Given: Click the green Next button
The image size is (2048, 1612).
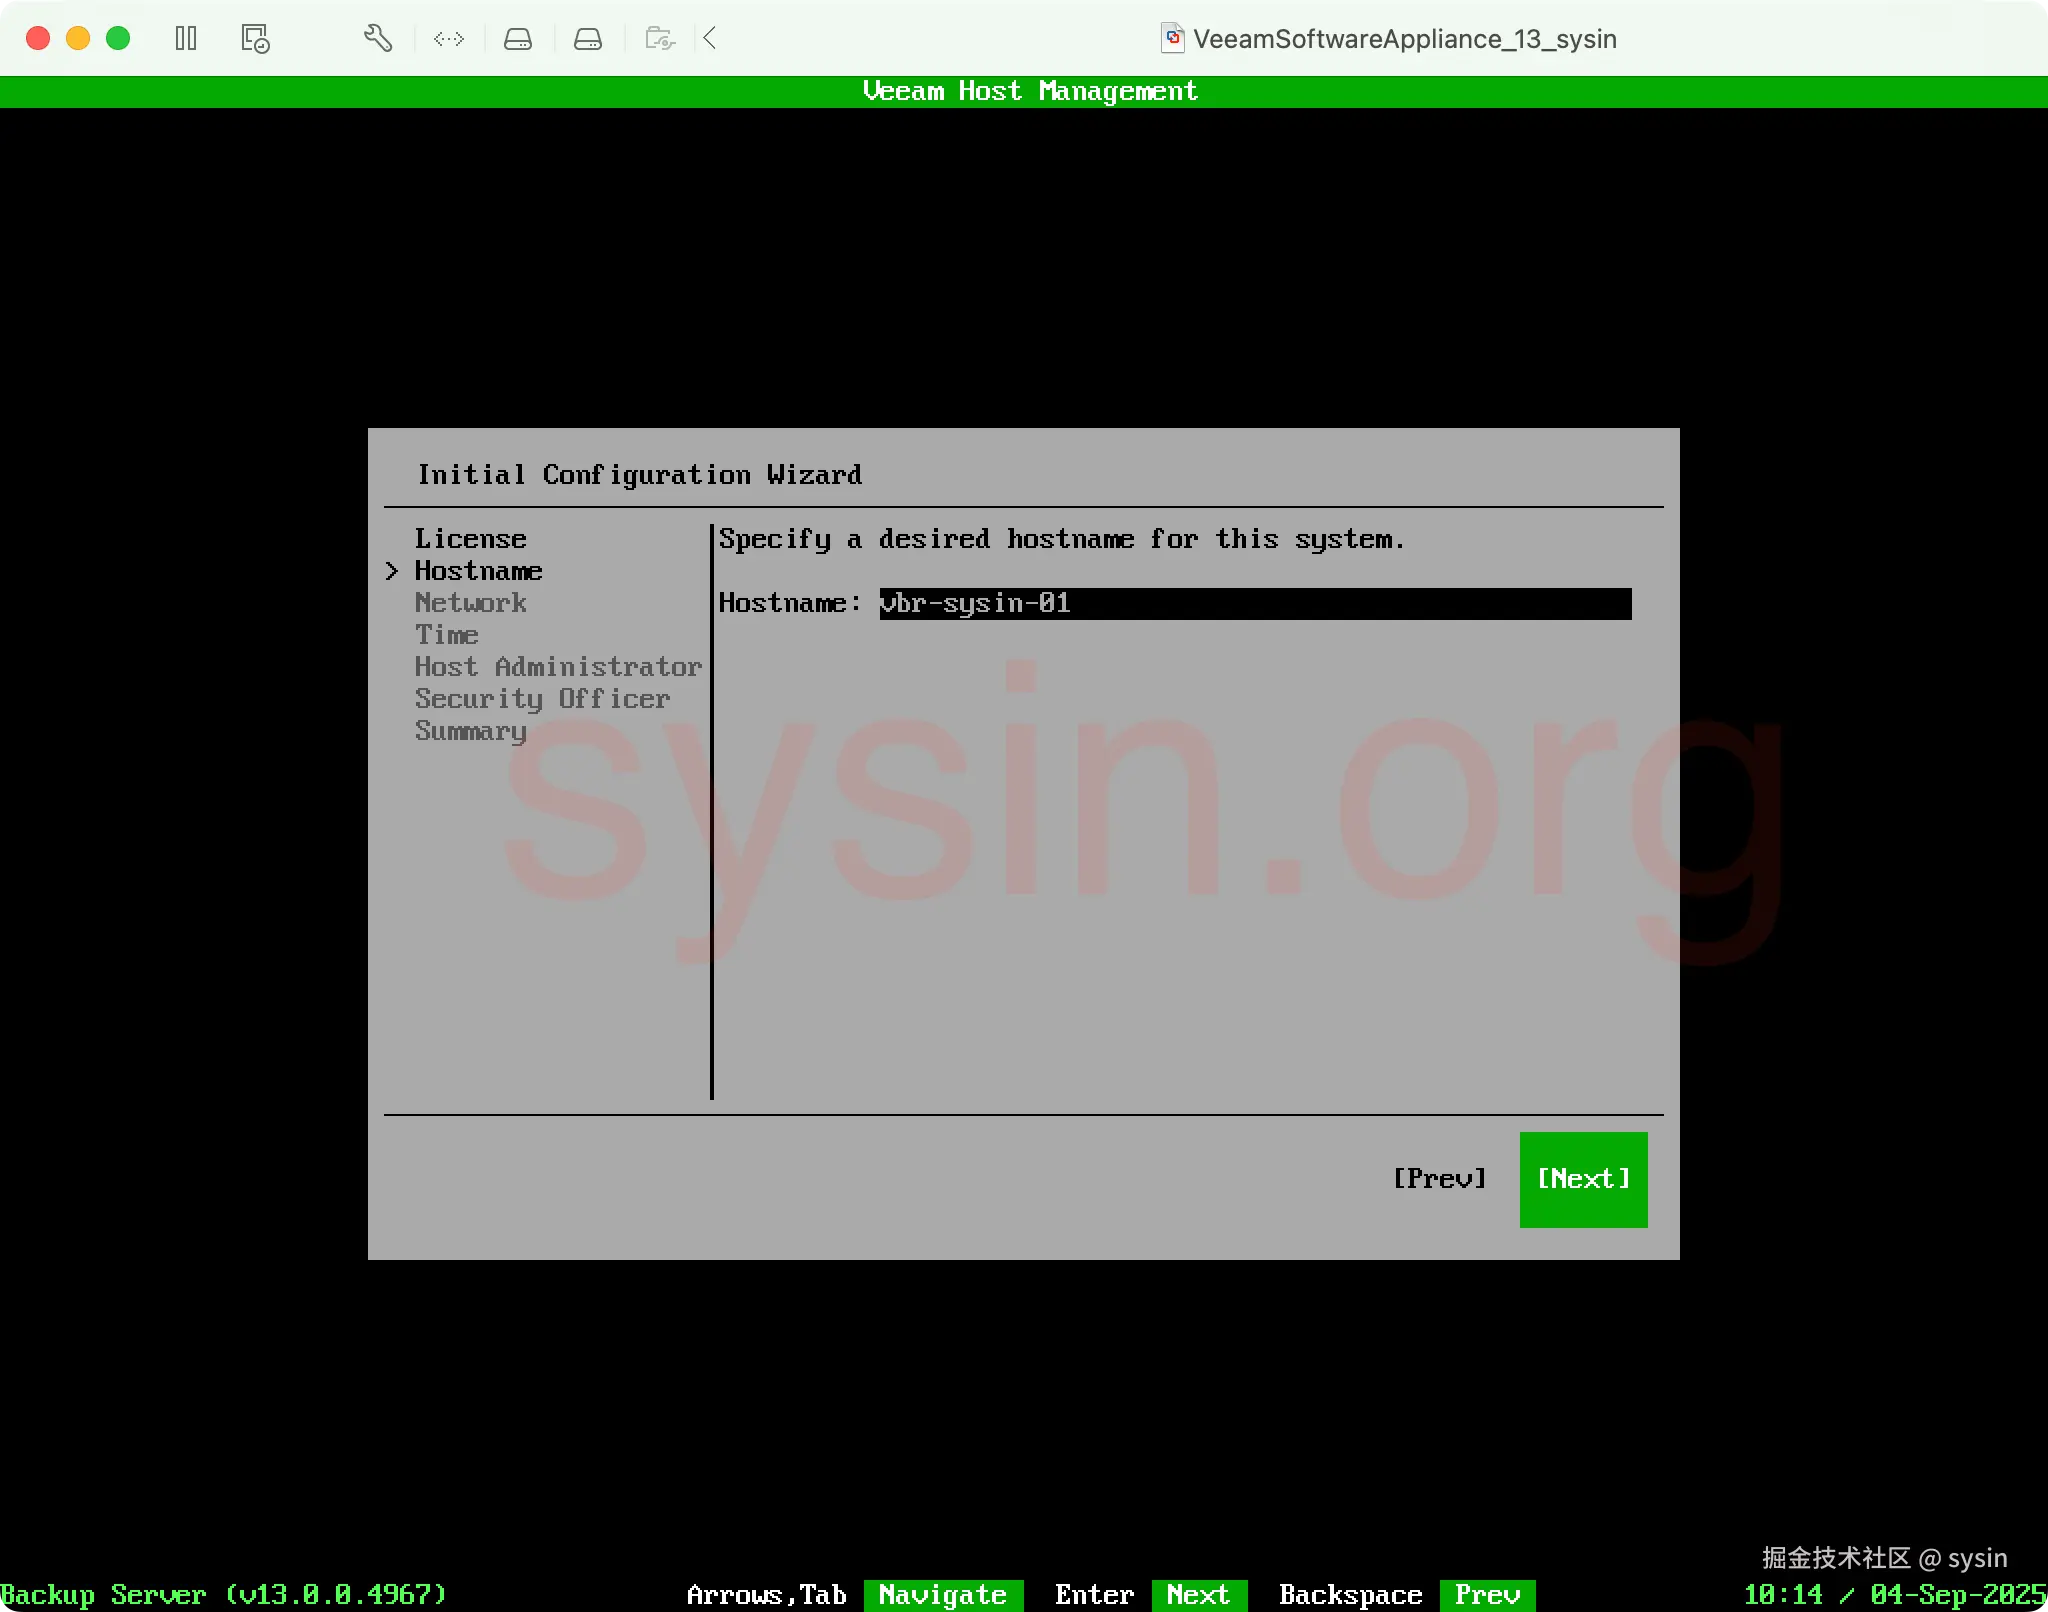Looking at the screenshot, I should pyautogui.click(x=1583, y=1179).
